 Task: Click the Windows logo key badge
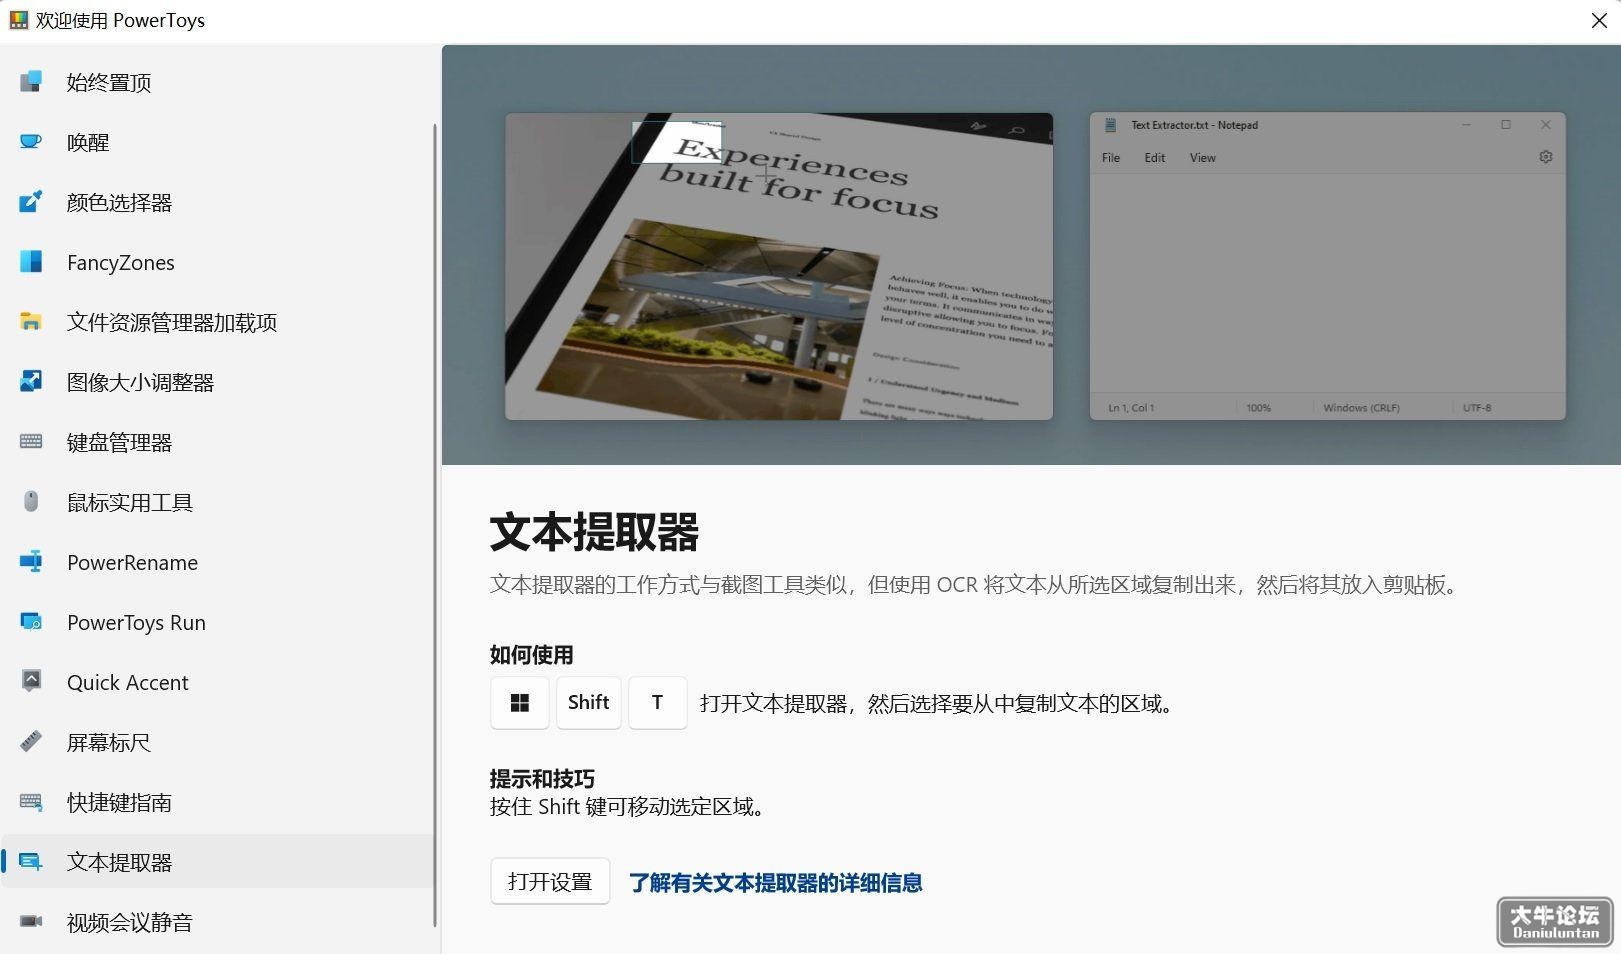[x=520, y=702]
